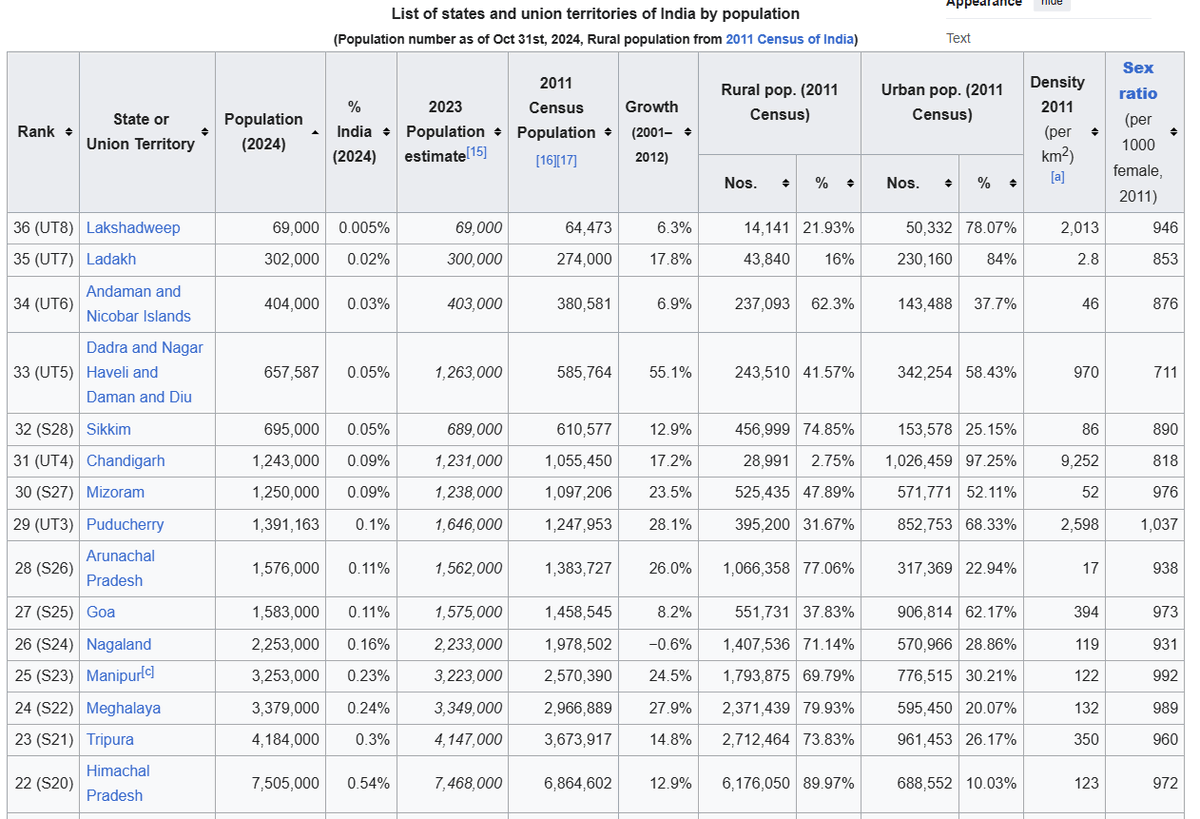The image size is (1200, 819).
Task: Click the Lakshadweep link
Action: [x=133, y=227]
